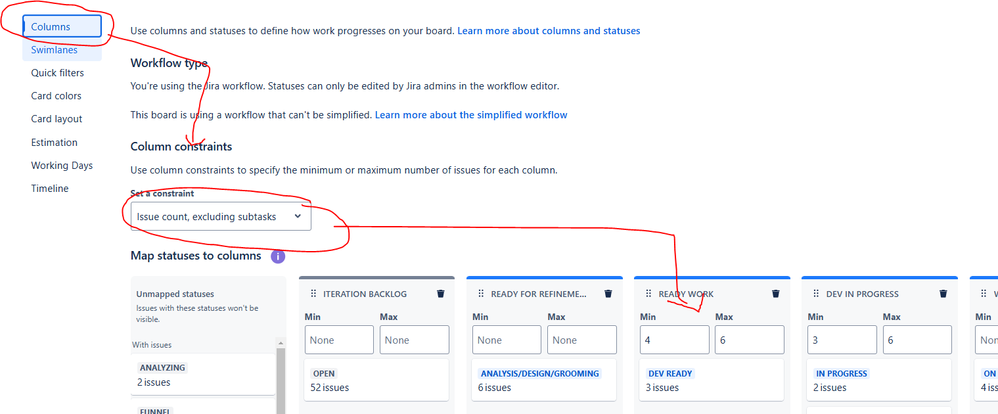Go to Quick filters settings
This screenshot has height=414, width=998.
coord(57,73)
